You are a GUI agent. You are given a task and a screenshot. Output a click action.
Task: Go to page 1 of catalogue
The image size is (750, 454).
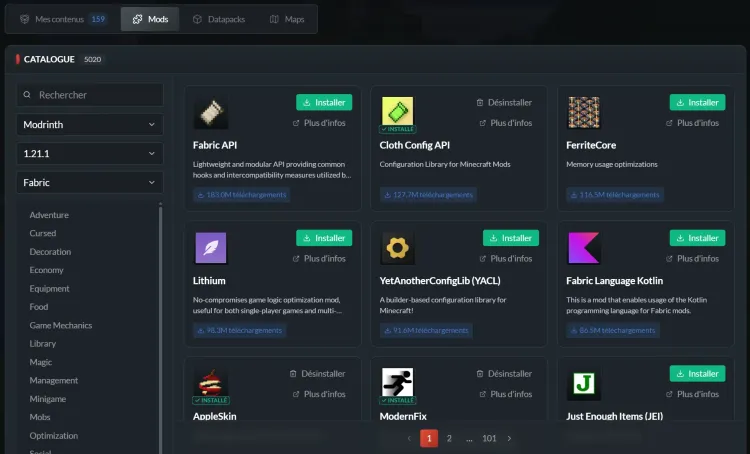(x=429, y=438)
